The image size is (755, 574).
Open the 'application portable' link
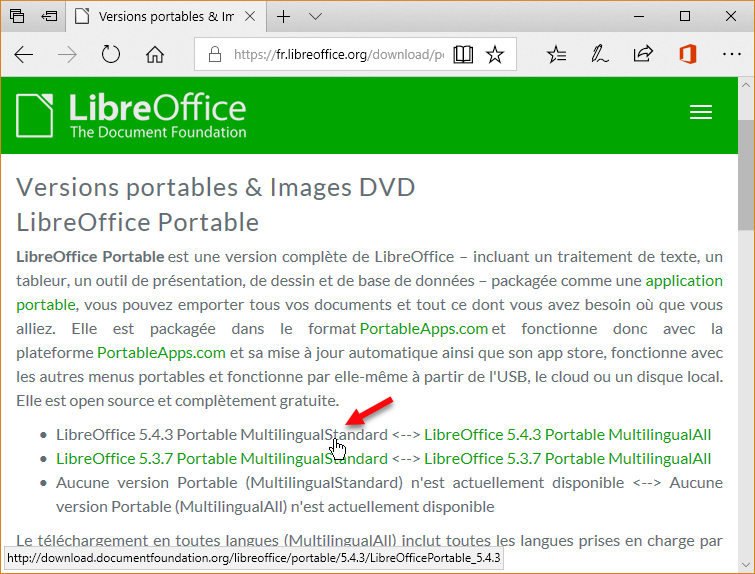[x=684, y=281]
